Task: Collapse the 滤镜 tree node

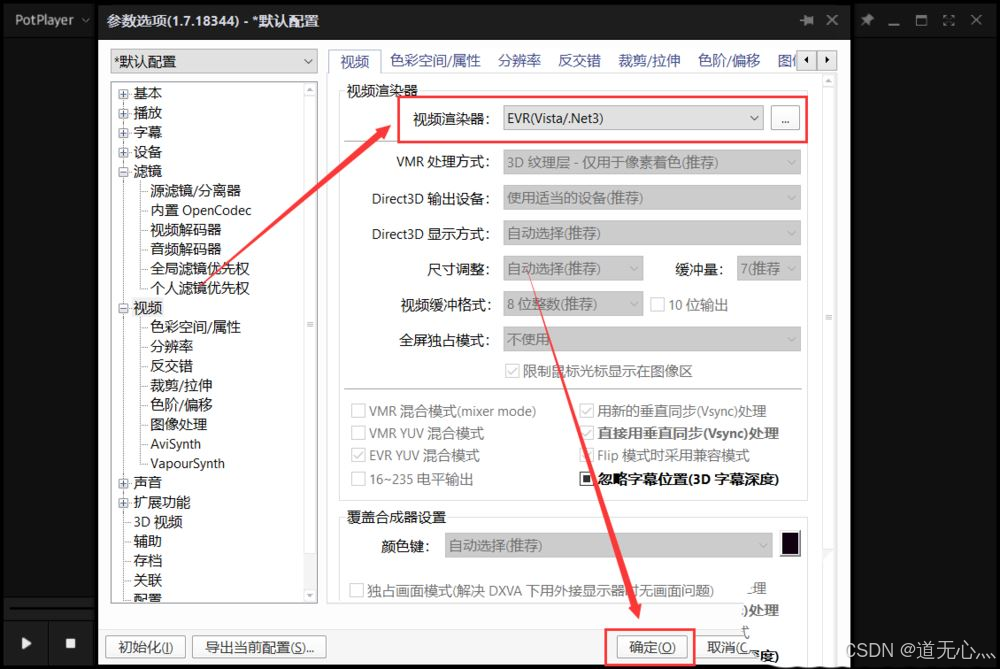Action: click(123, 172)
